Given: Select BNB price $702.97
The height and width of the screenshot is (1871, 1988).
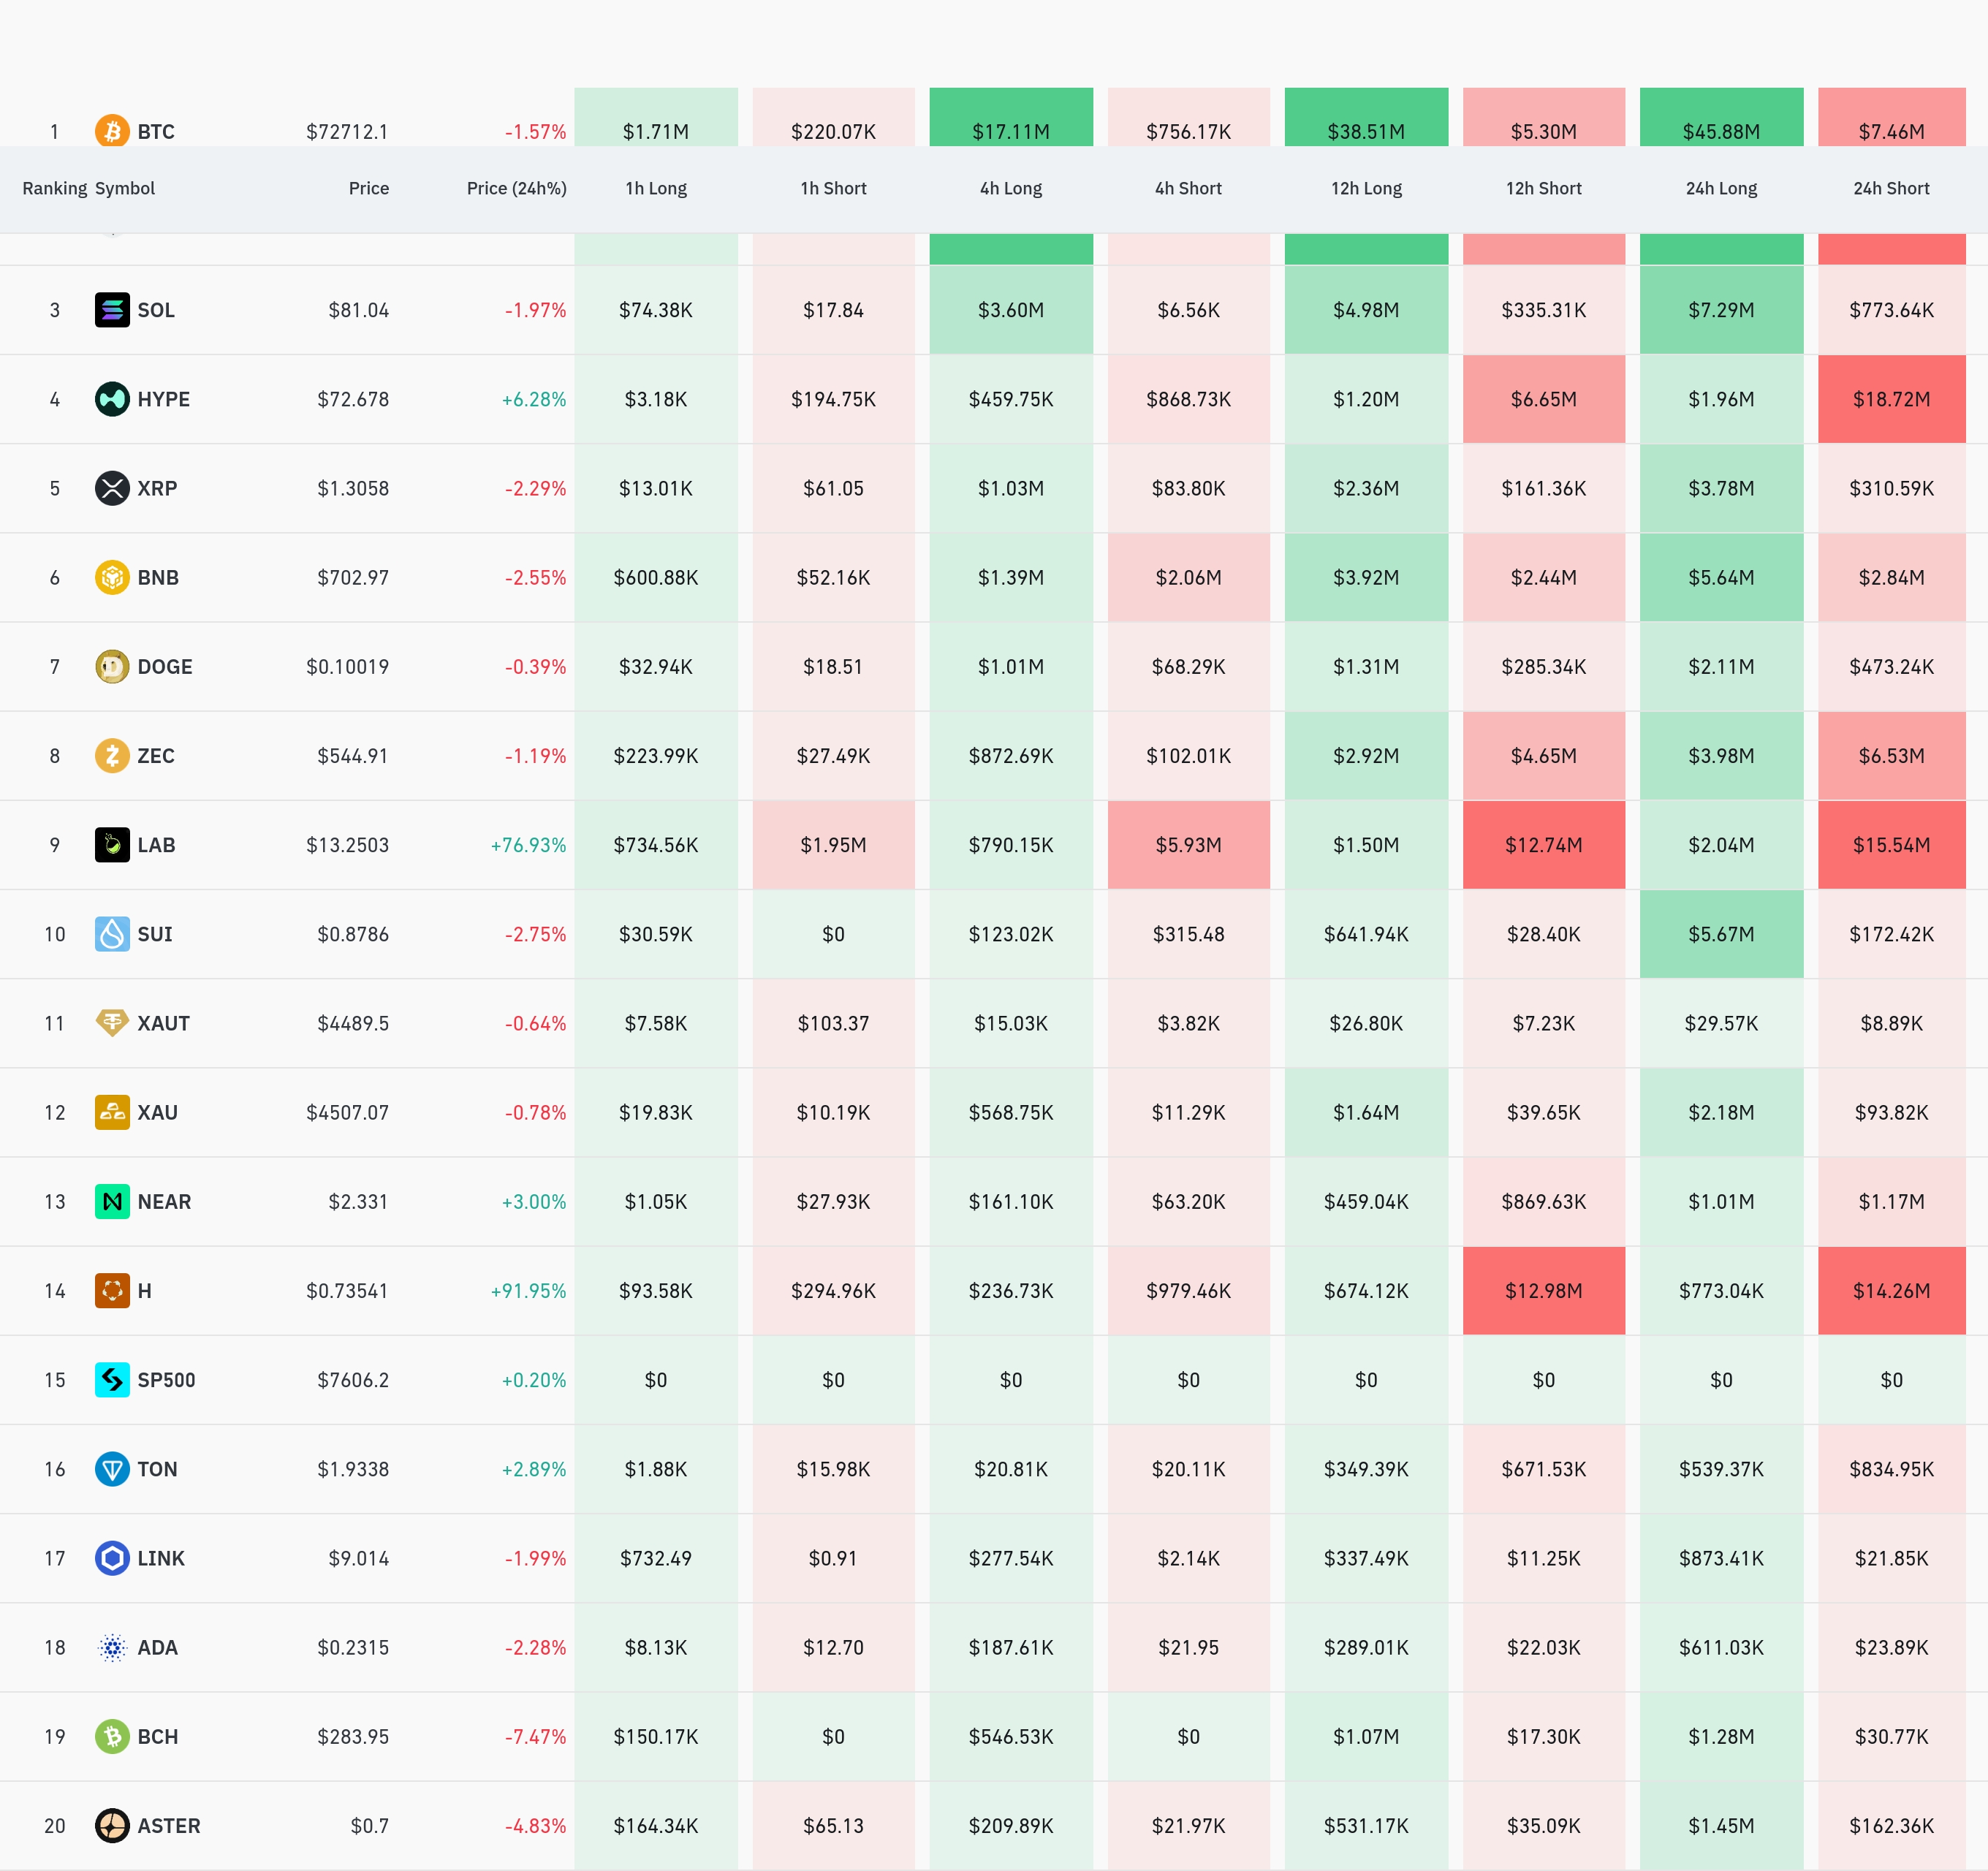Looking at the screenshot, I should coord(353,577).
